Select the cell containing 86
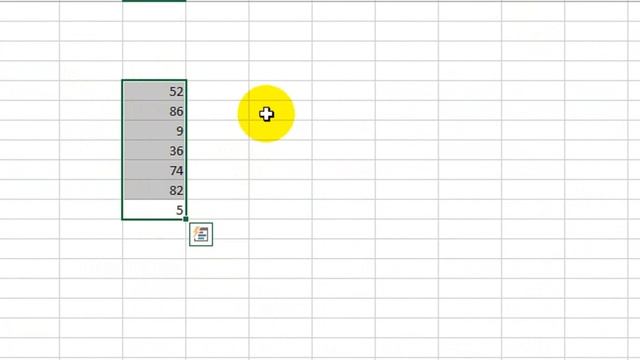 (154, 111)
